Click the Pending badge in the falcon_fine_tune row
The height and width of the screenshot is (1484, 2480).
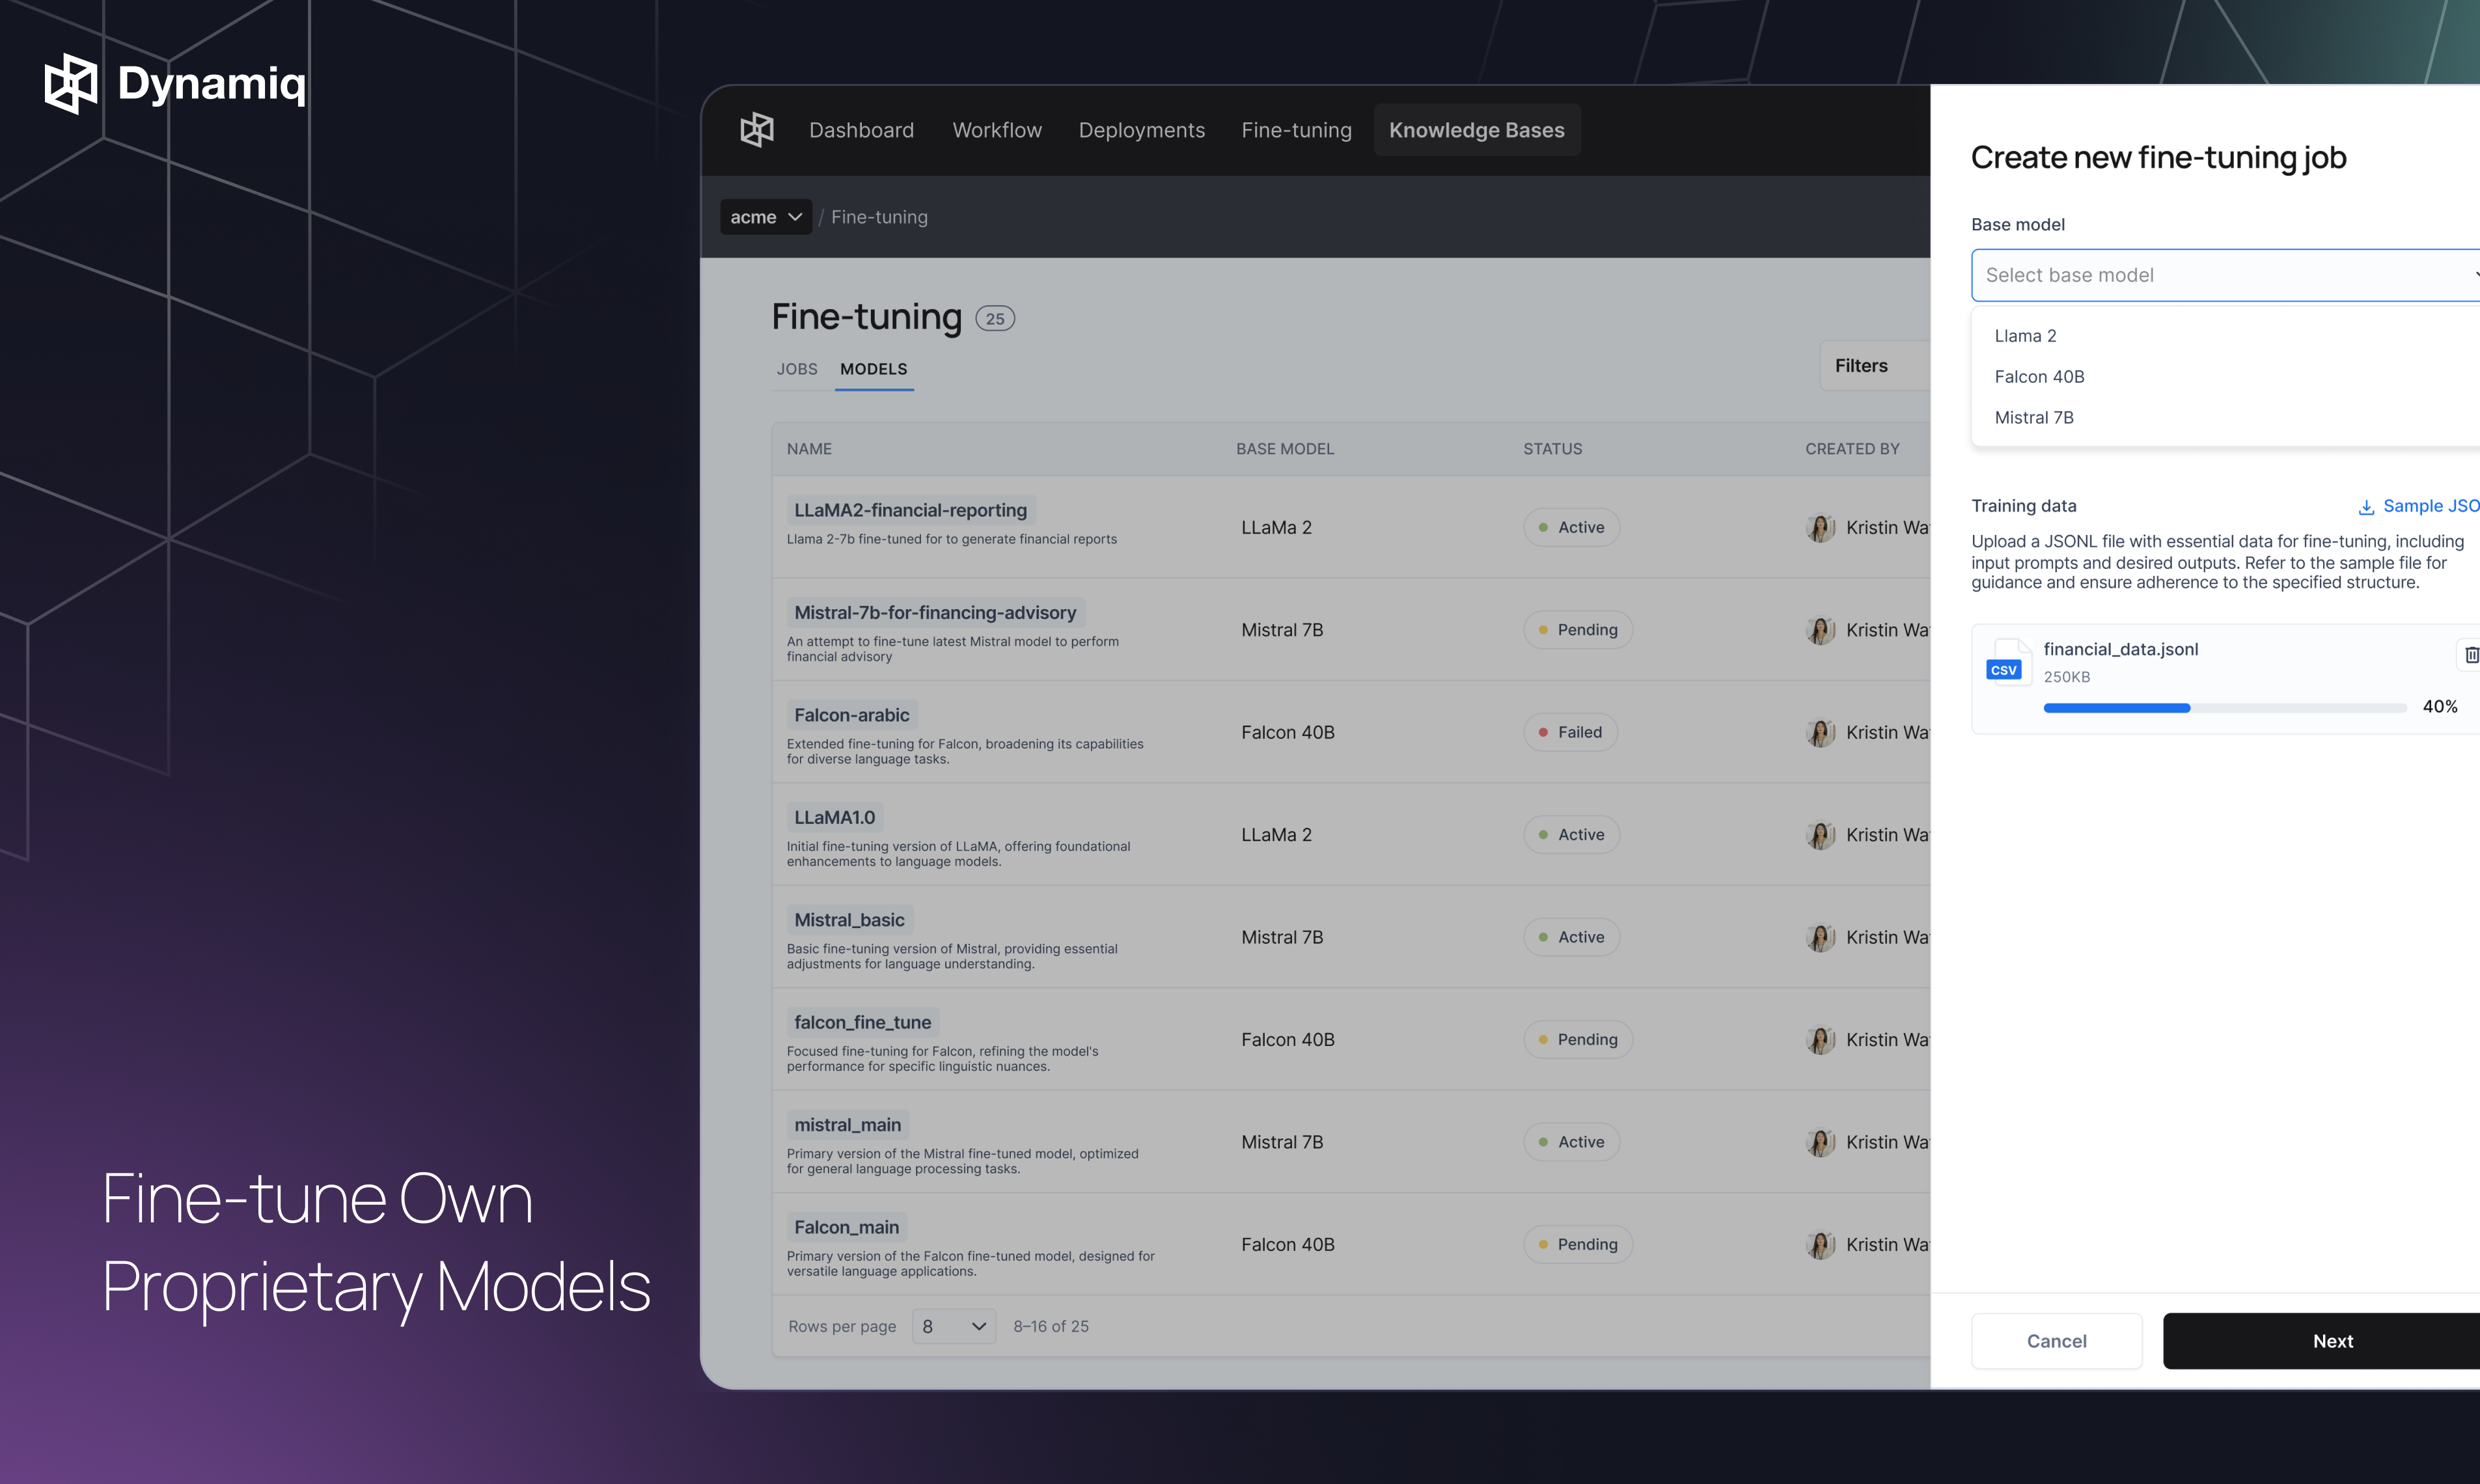click(x=1577, y=1040)
